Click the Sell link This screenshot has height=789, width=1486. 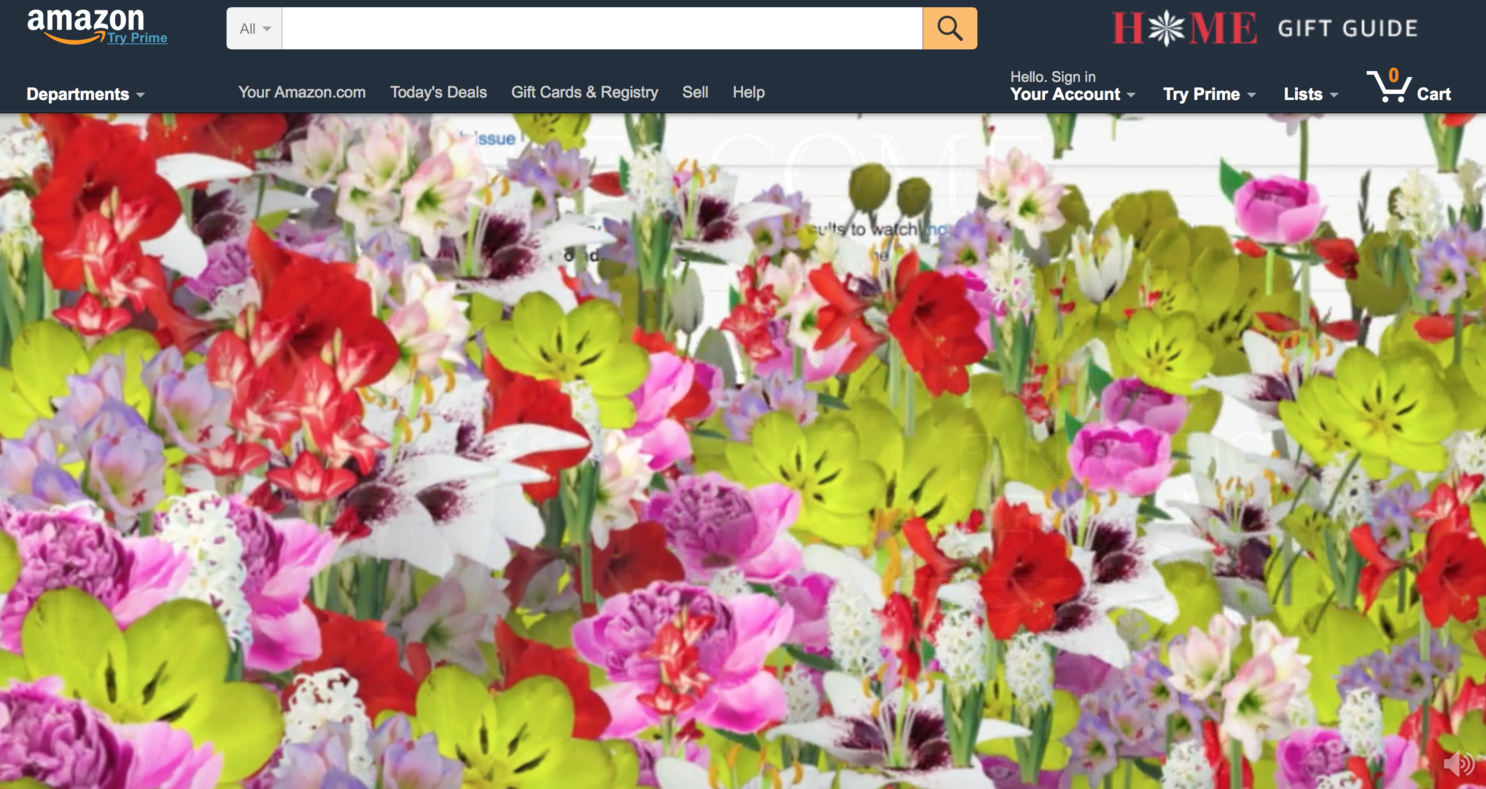(695, 92)
